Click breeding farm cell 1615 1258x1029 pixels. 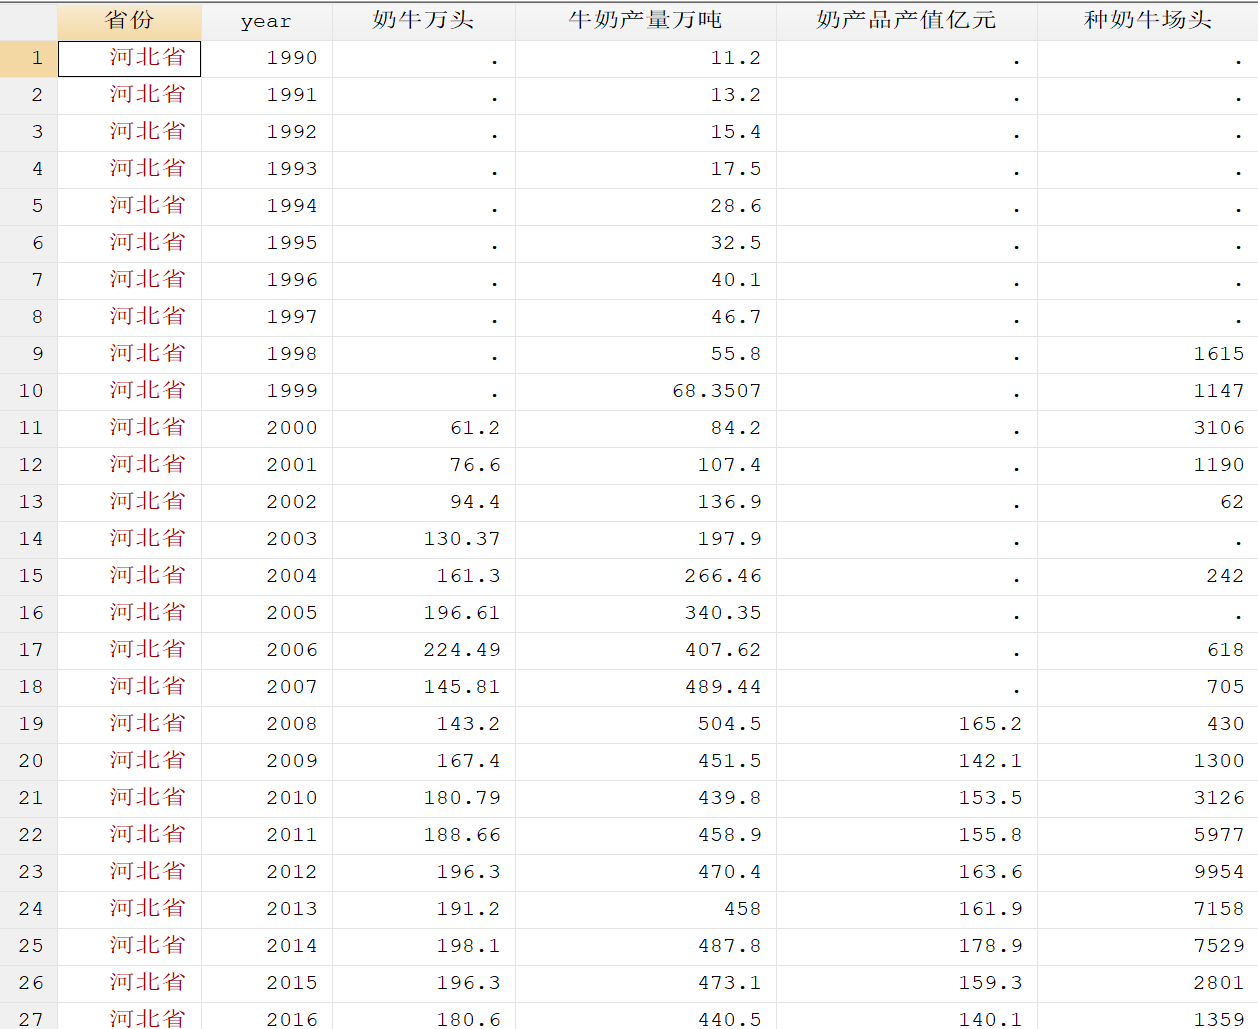point(1148,354)
